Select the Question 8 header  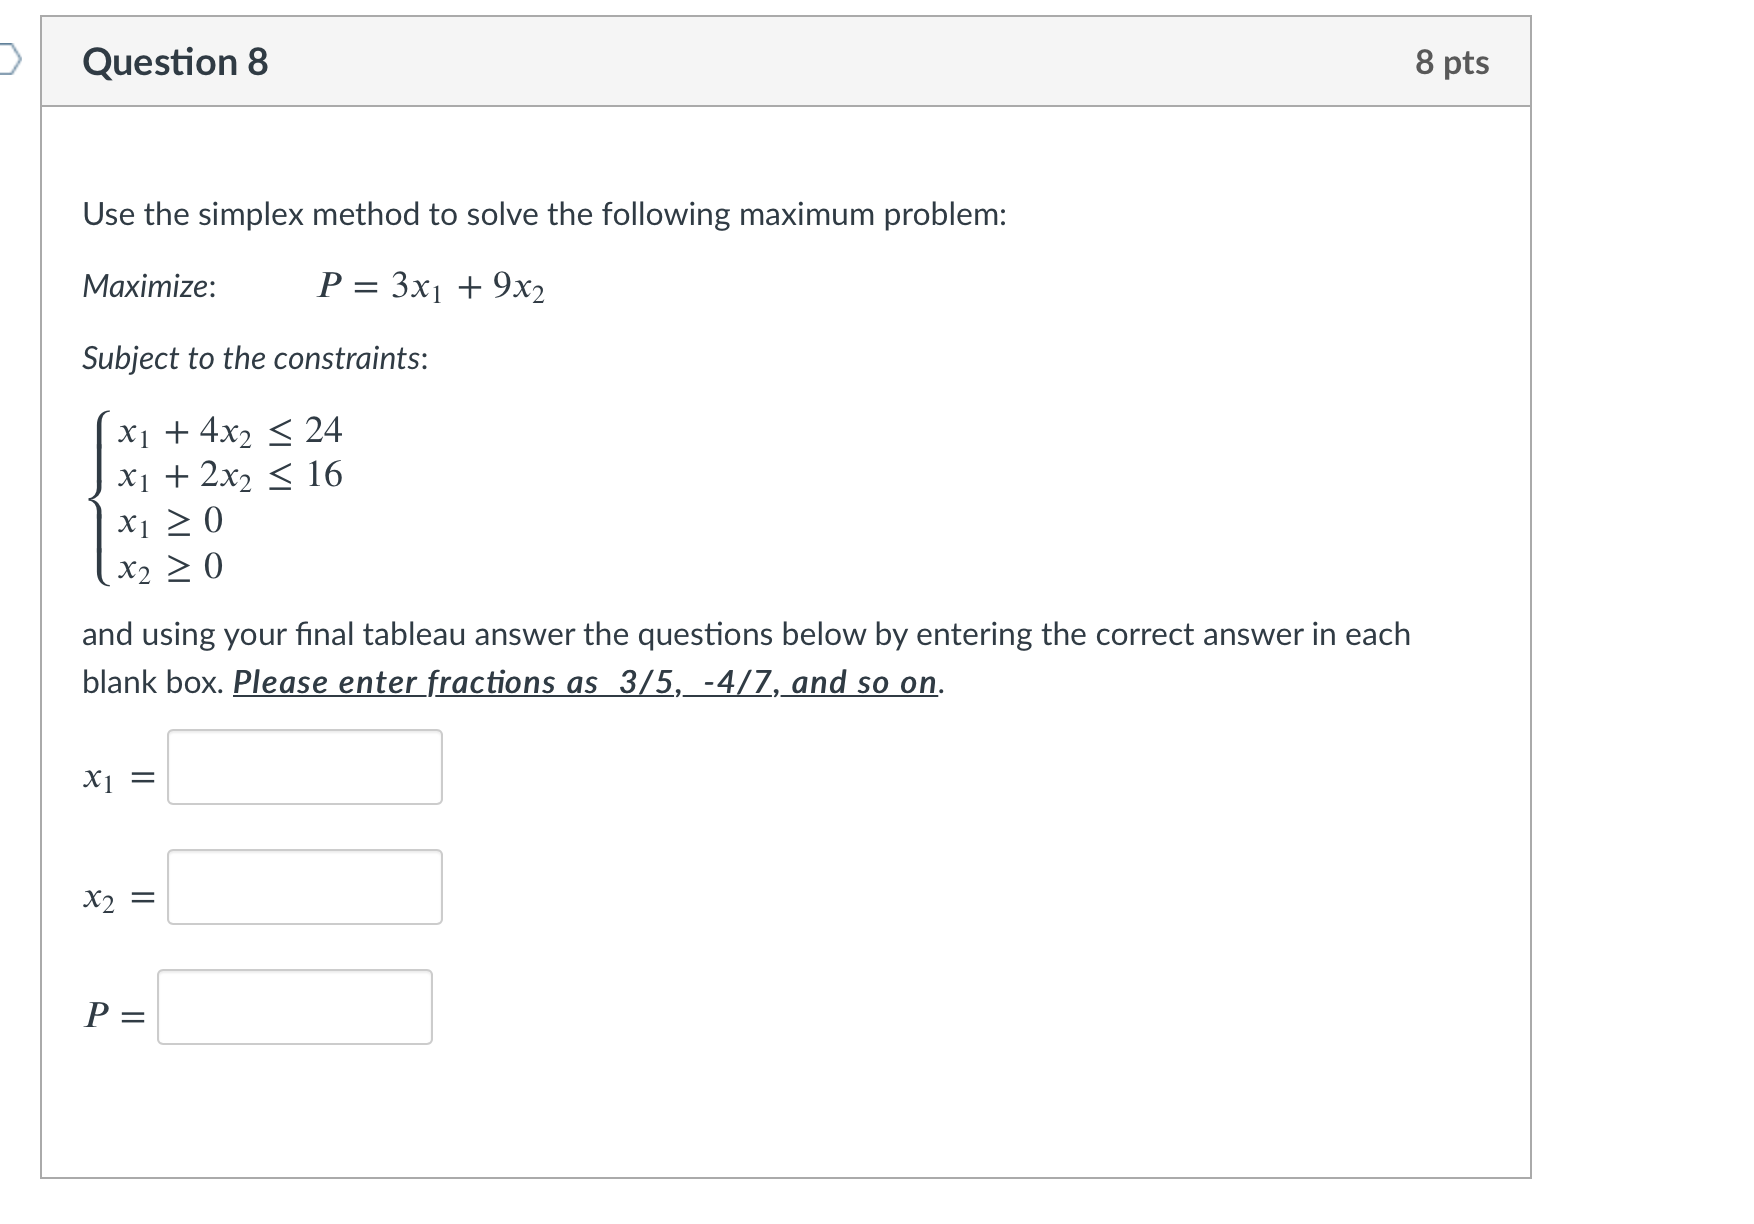tap(175, 62)
